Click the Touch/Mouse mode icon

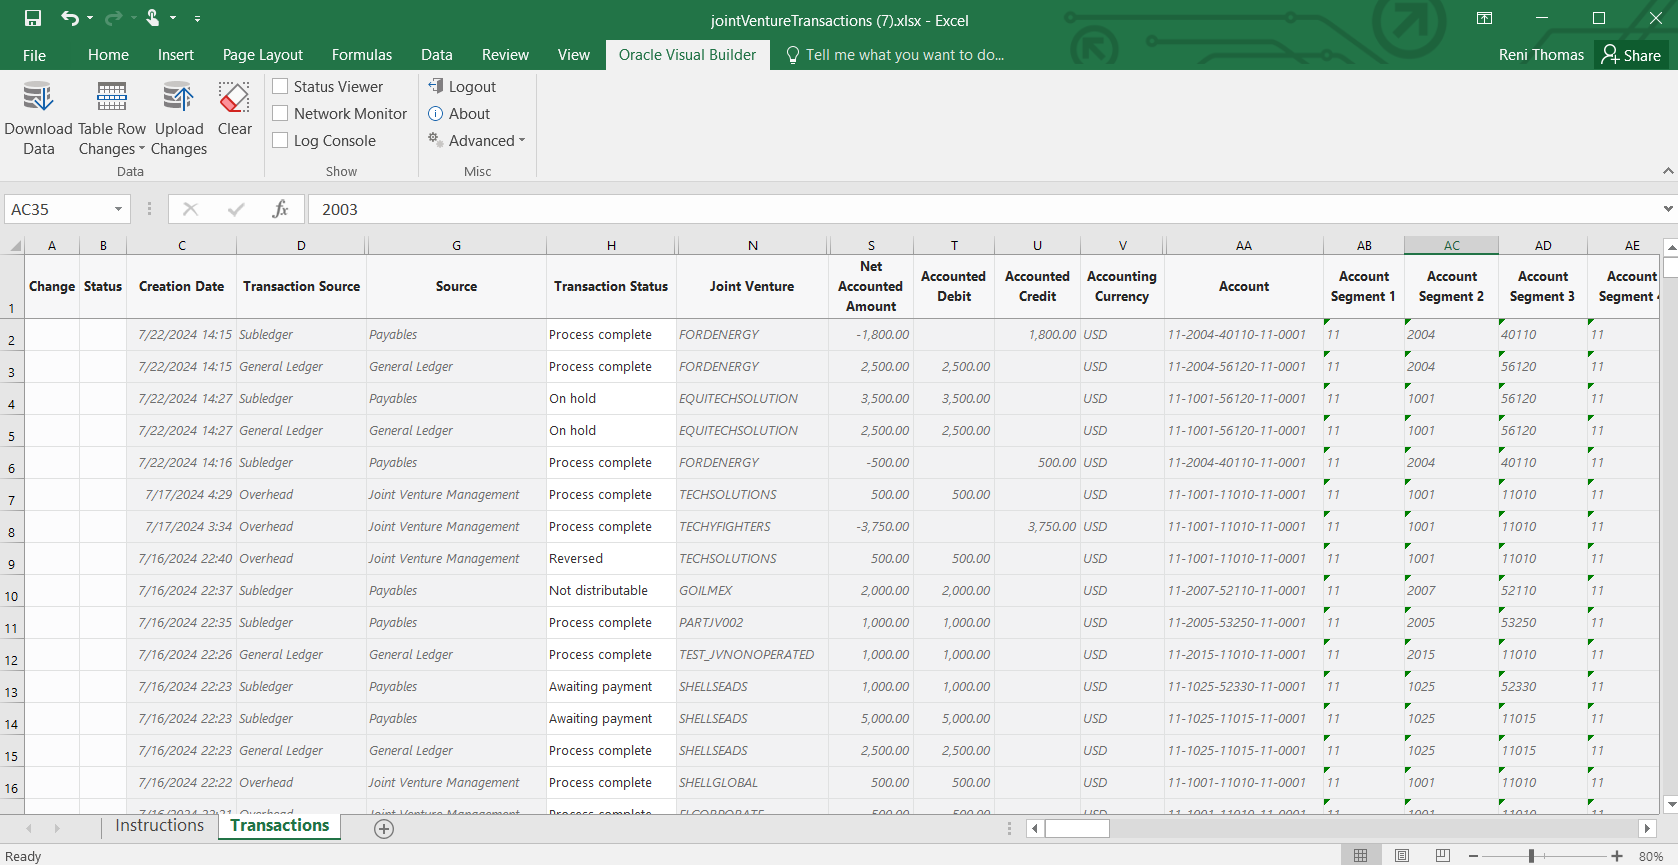153,18
